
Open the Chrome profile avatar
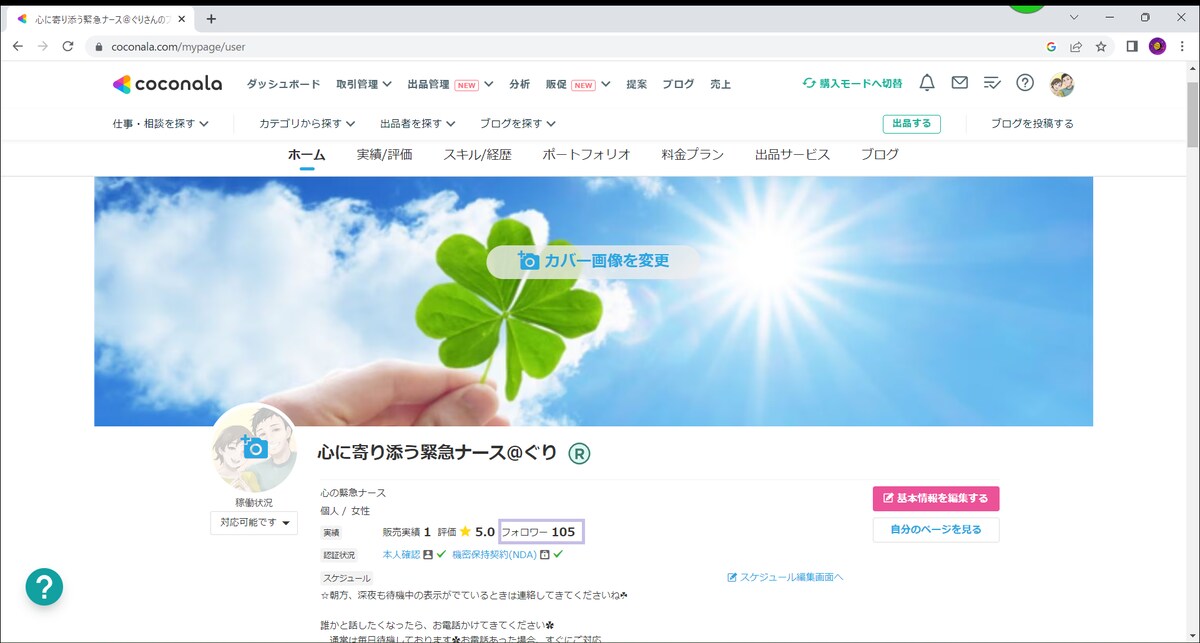1157,46
